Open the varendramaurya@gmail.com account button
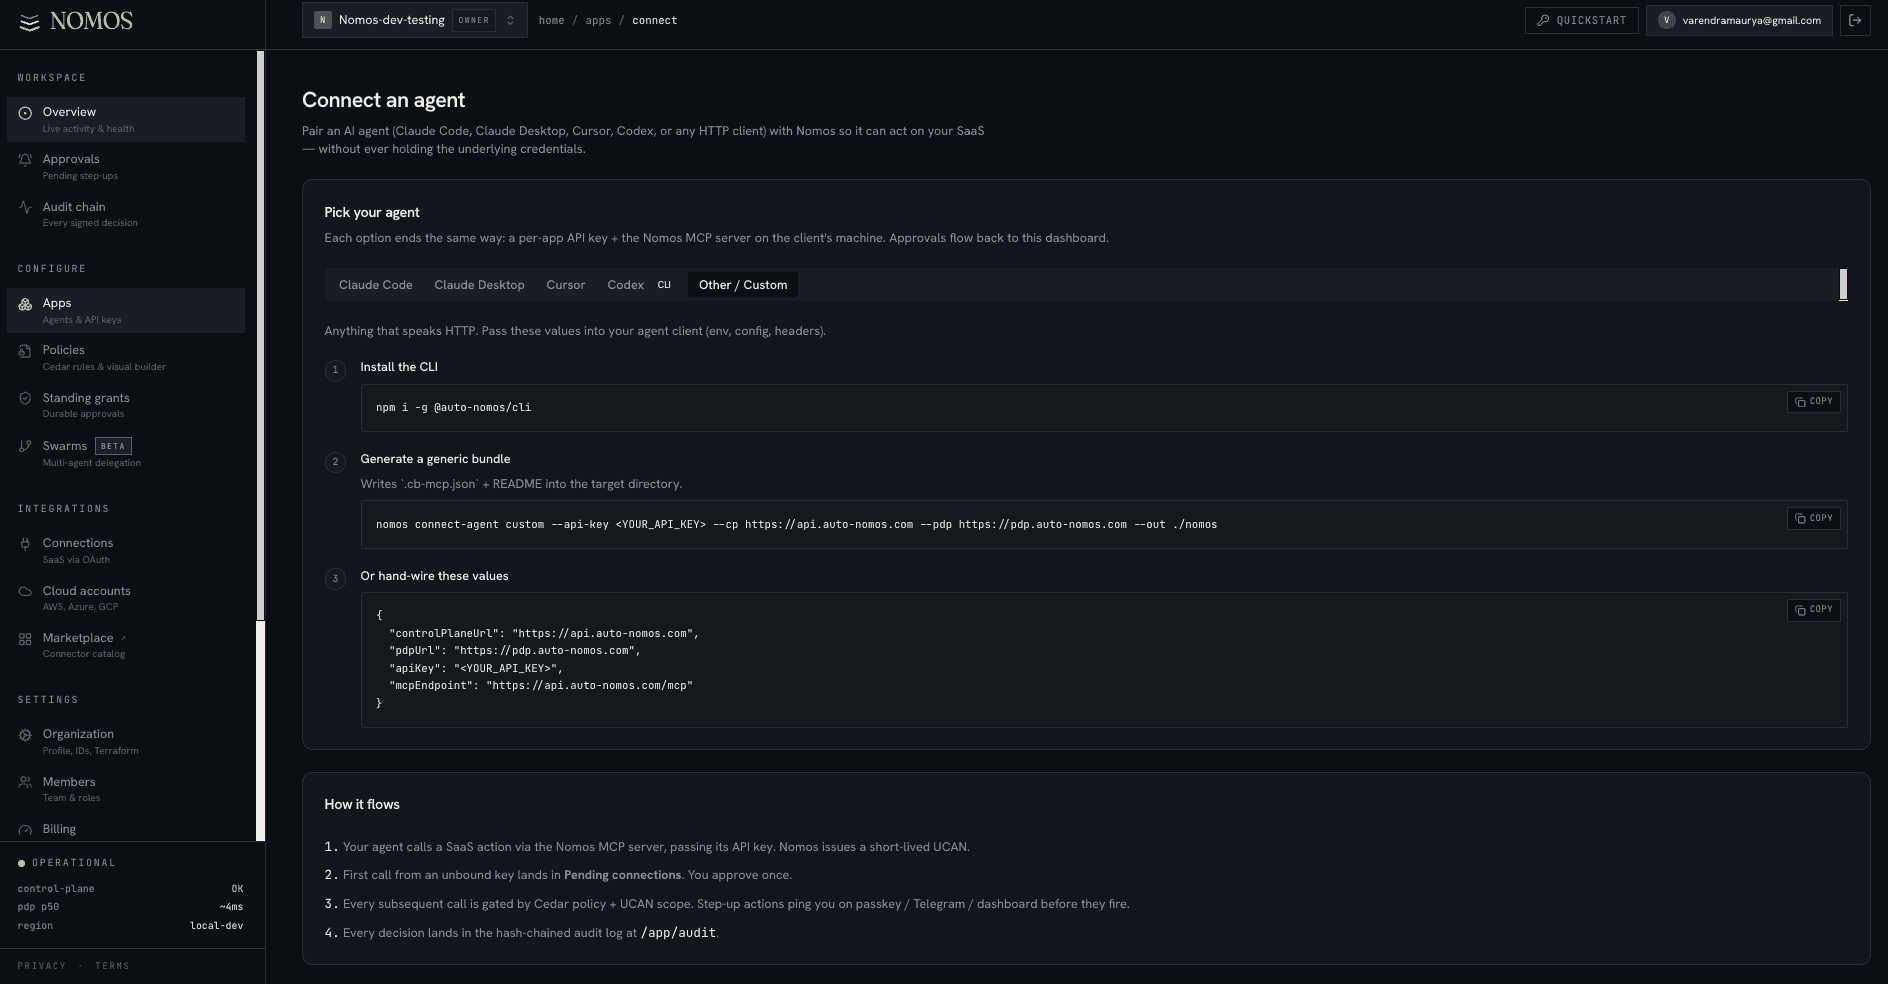 pyautogui.click(x=1740, y=20)
